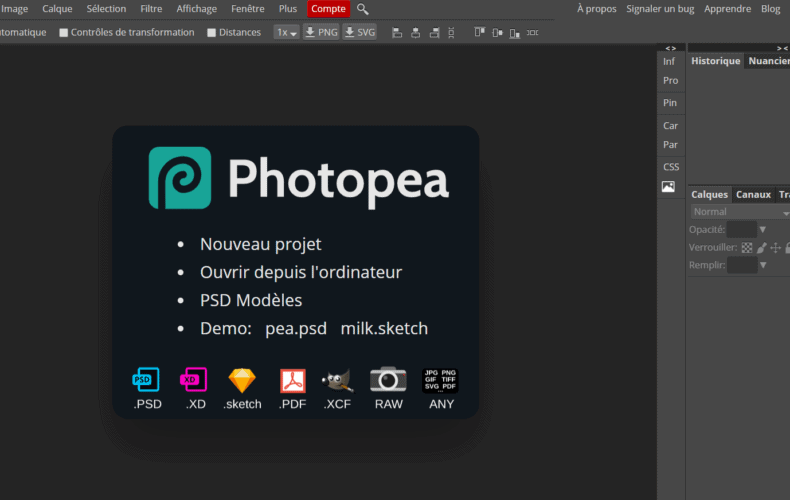Click the red Compte button

coord(328,9)
